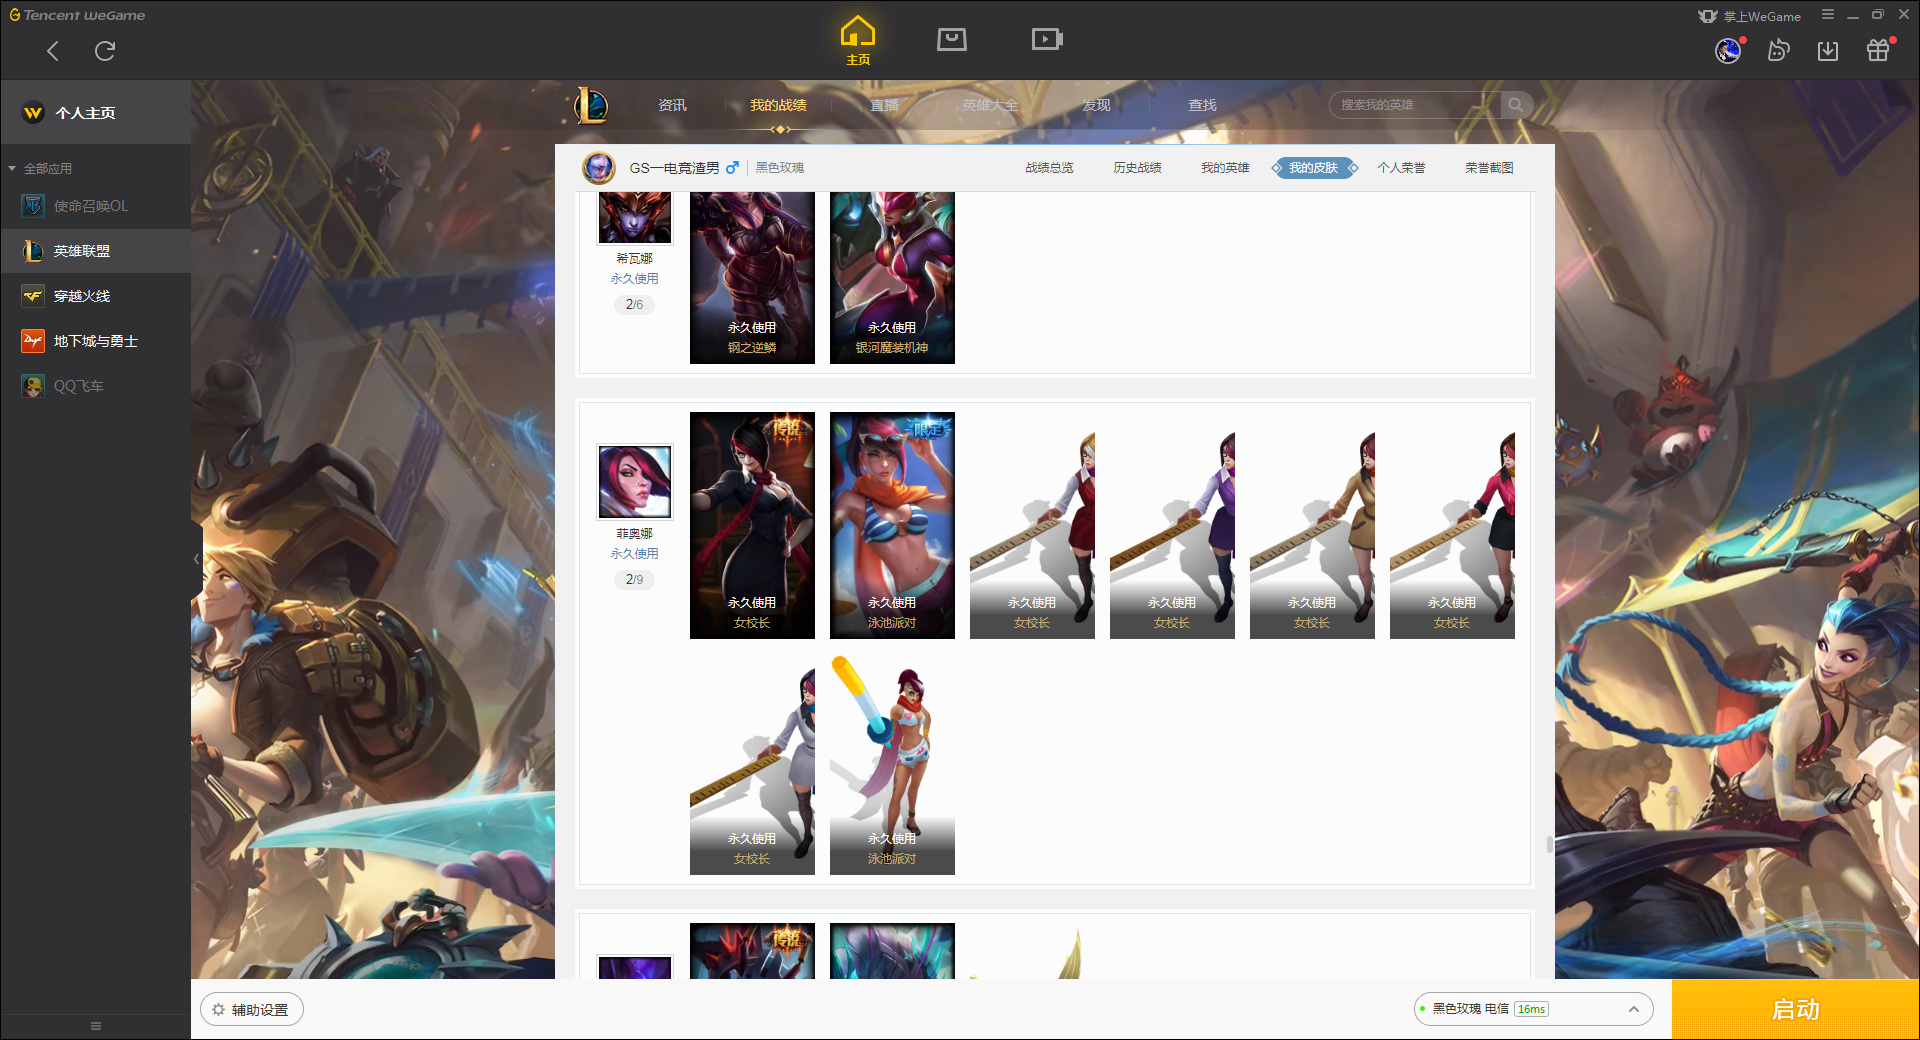This screenshot has height=1040, width=1920.
Task: Open 辅助设置 settings button
Action: (252, 1010)
